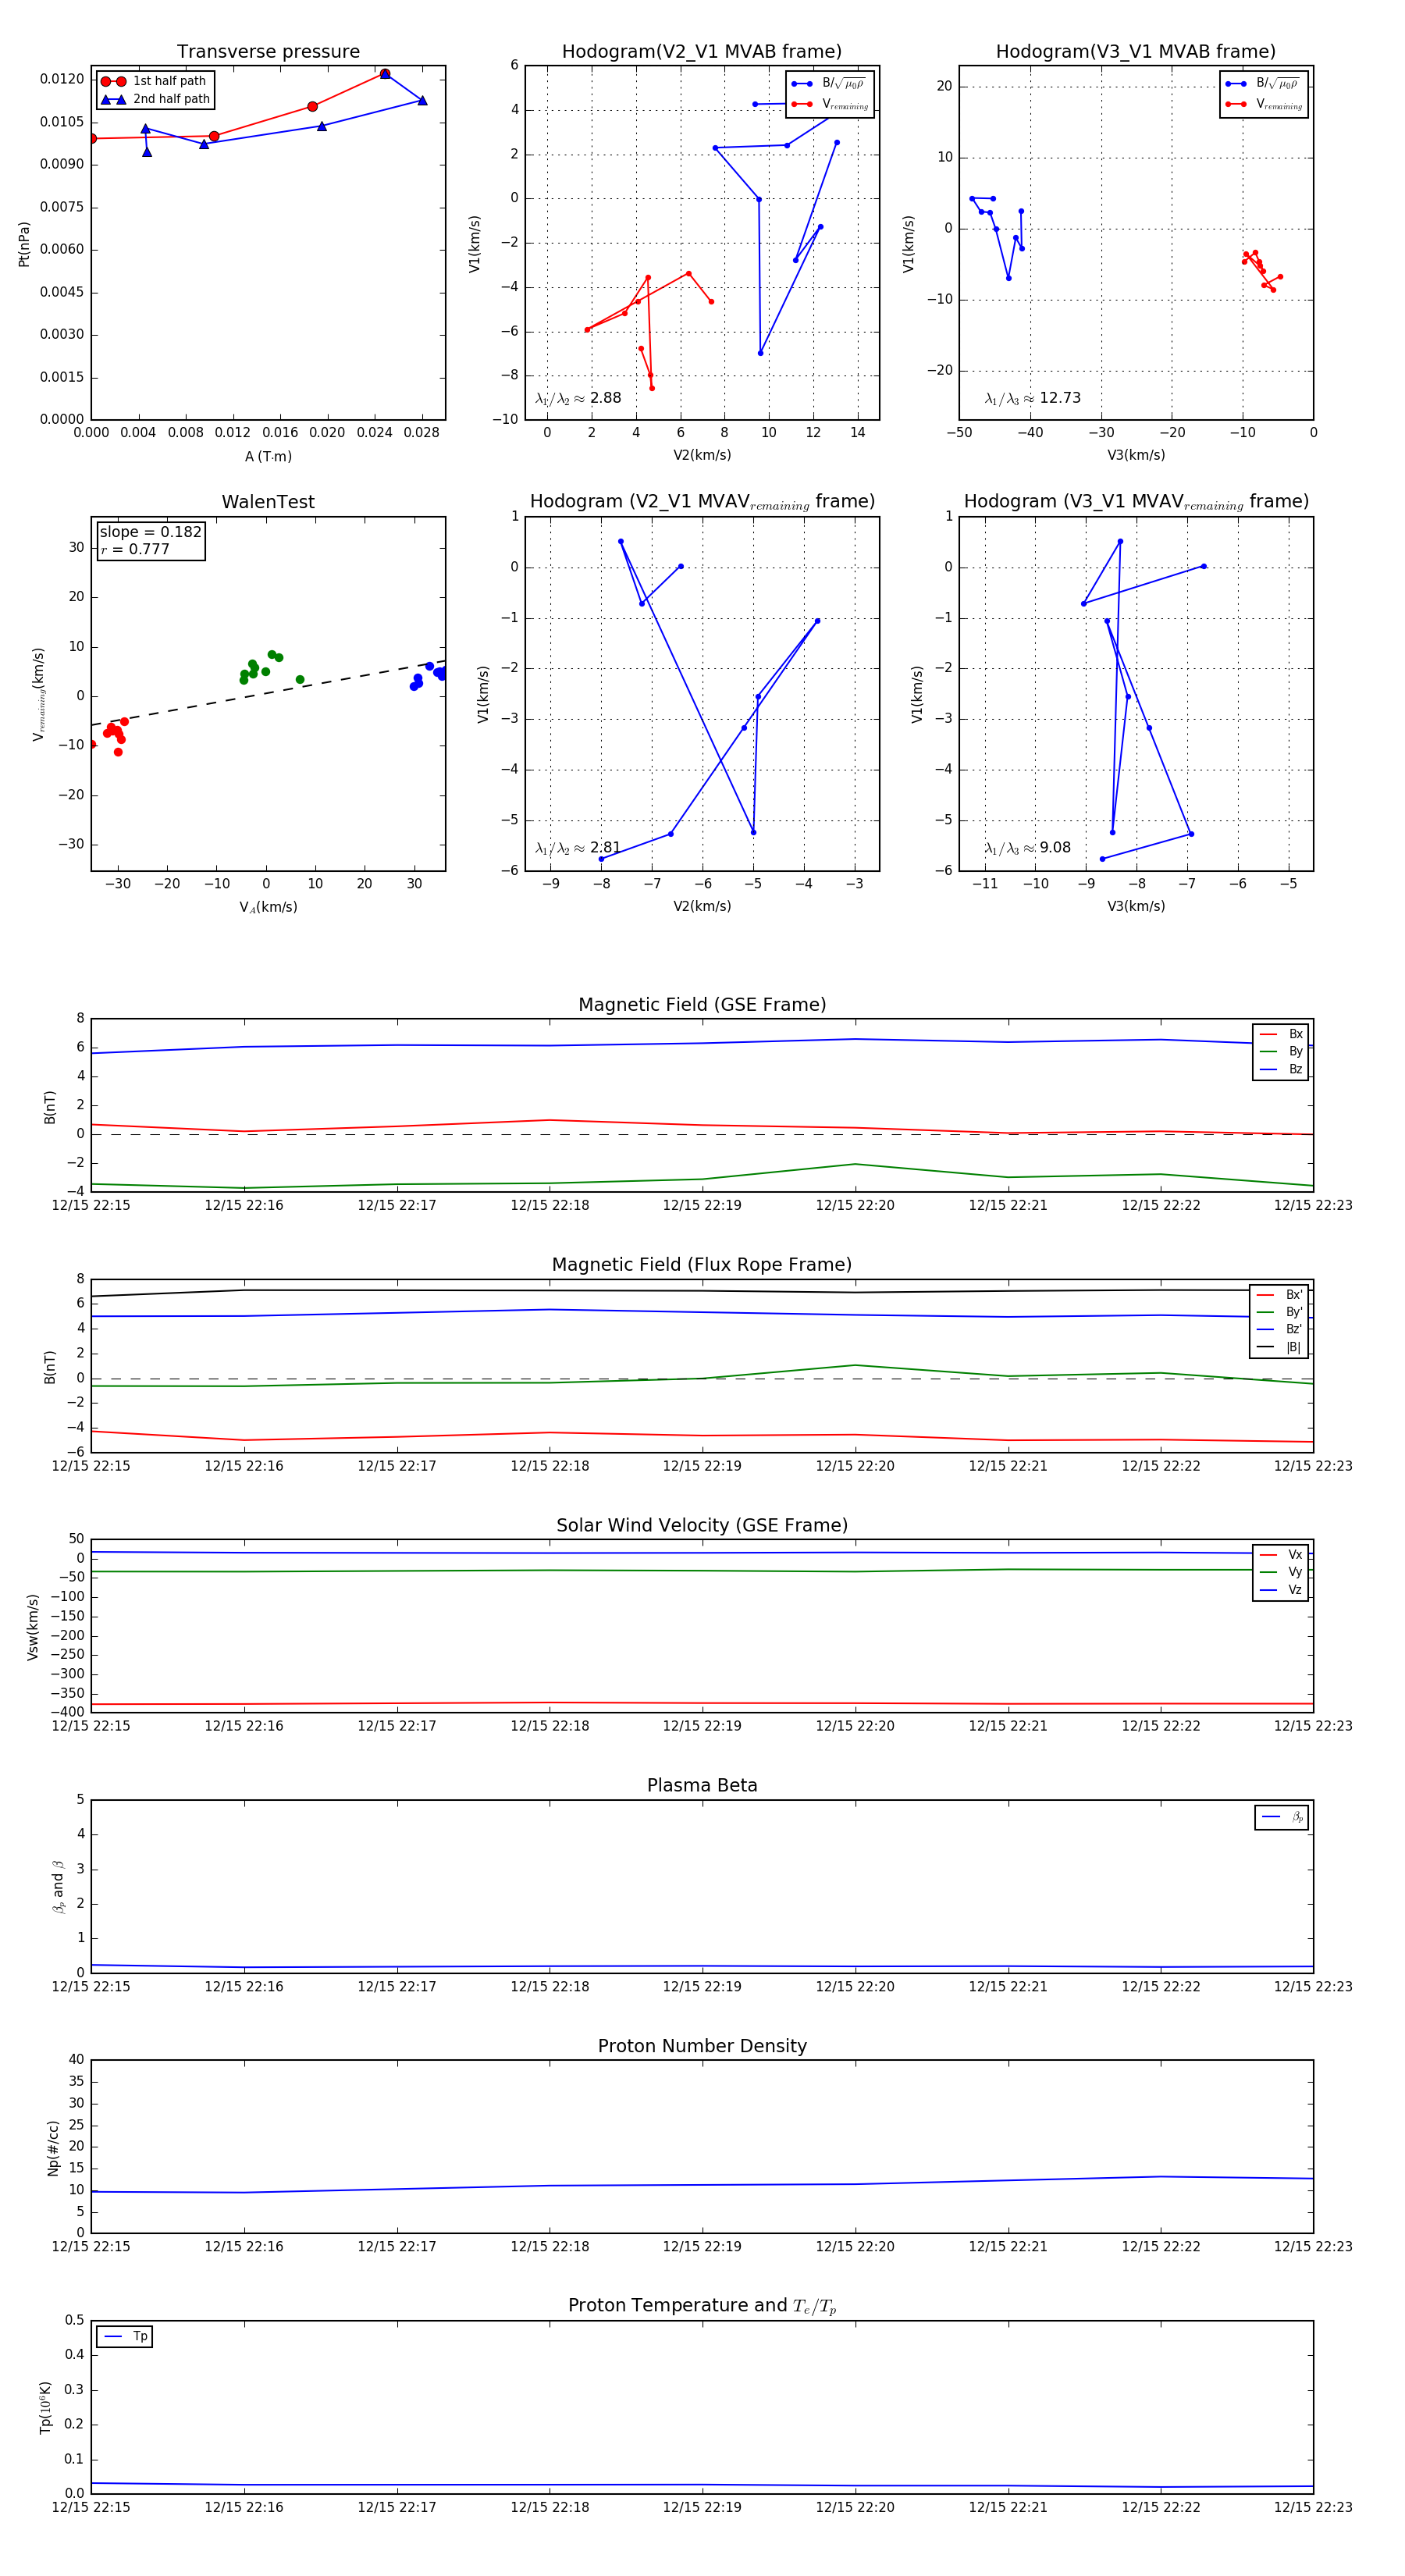
Task: Click the βp legend entry in Plasma Beta
Action: tap(1282, 1817)
